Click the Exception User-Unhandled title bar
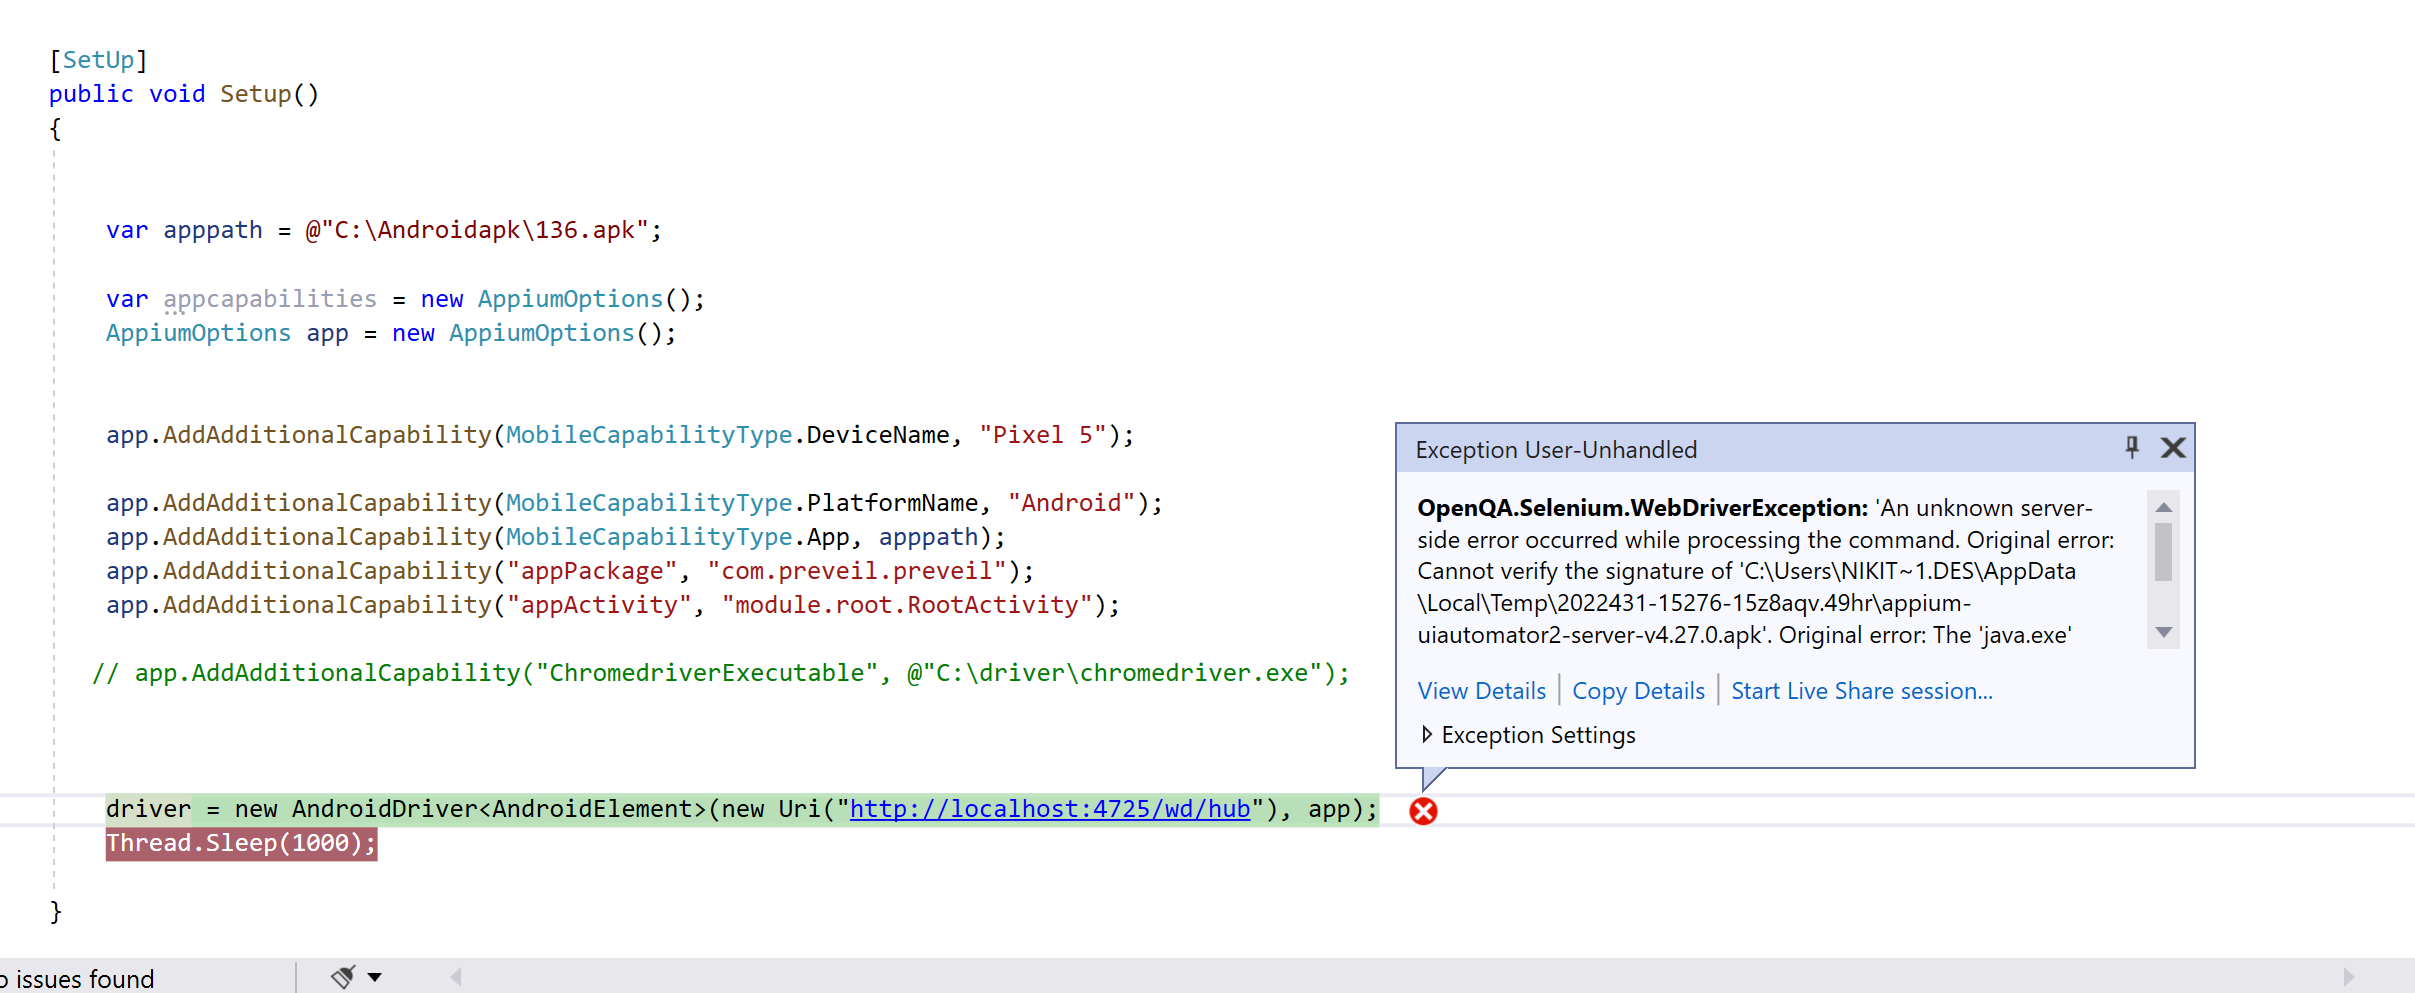The width and height of the screenshot is (2415, 993). 1556,449
